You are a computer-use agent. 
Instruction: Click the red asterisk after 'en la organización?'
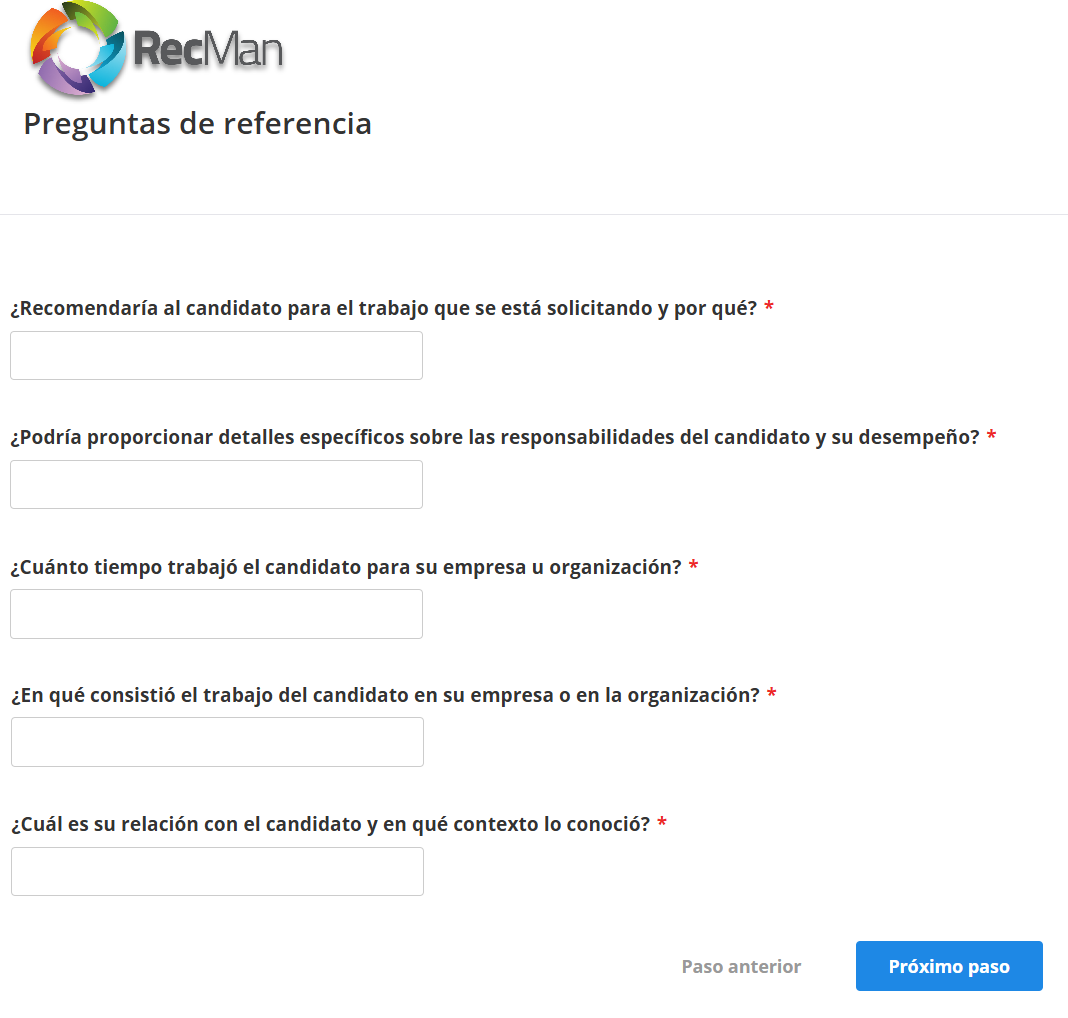coord(772,695)
